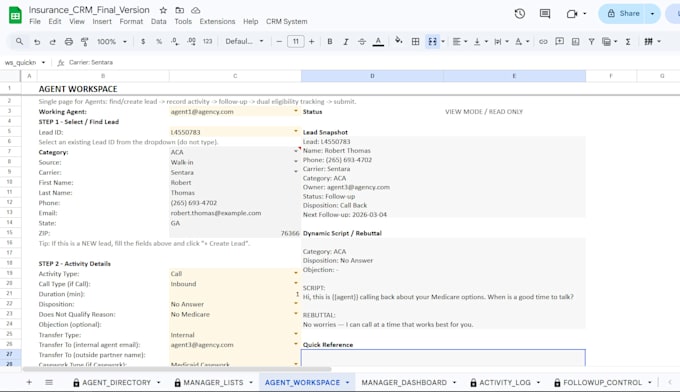
Task: Open the fill color picker
Action: (x=399, y=41)
